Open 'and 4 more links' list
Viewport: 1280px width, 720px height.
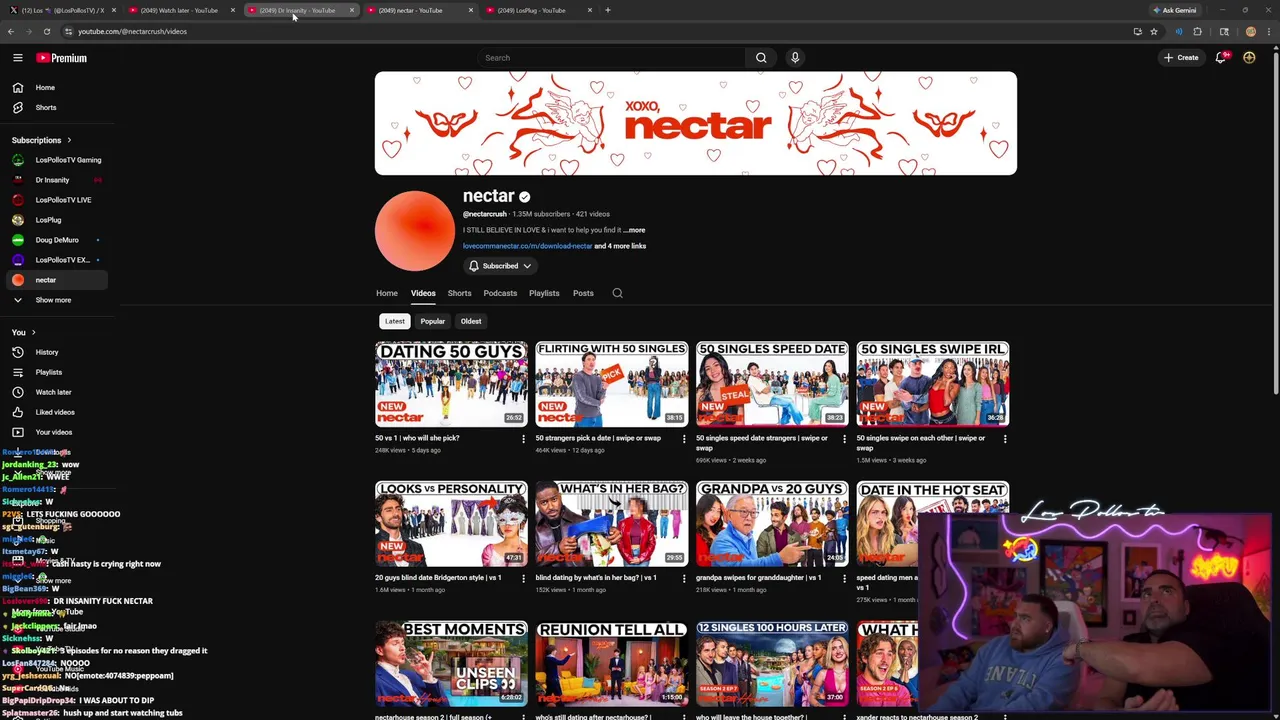620,246
